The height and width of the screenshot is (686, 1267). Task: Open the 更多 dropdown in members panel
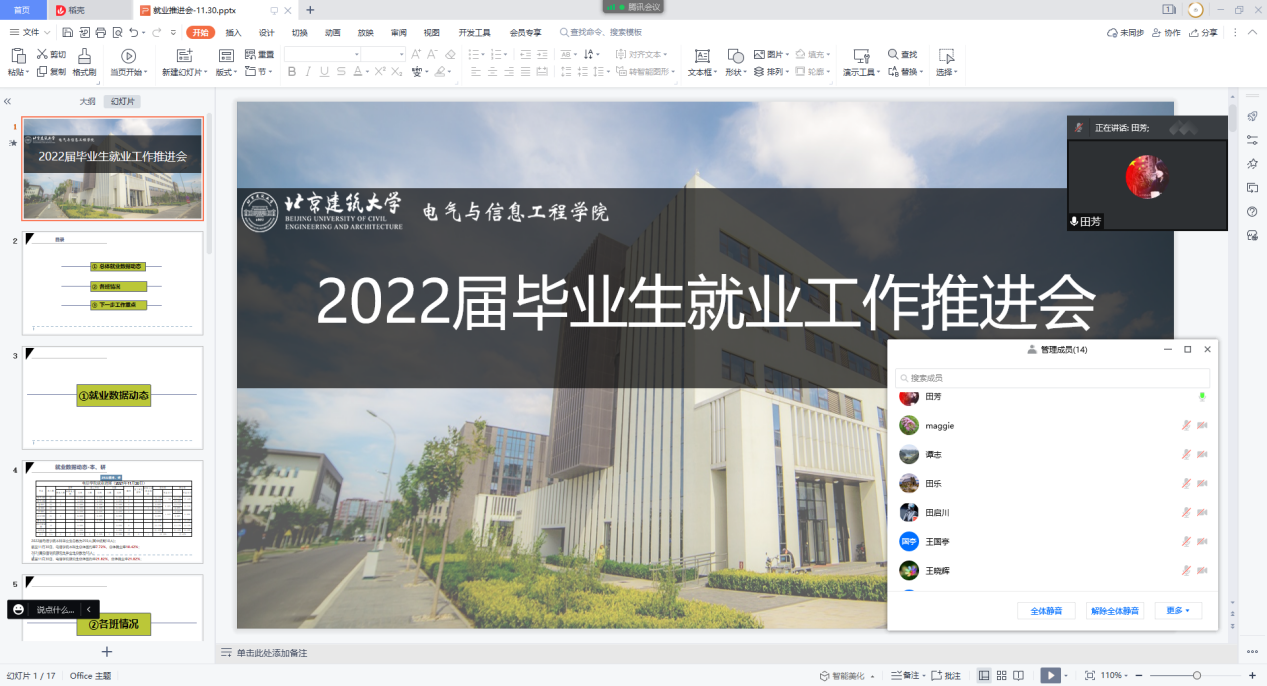(x=1178, y=611)
